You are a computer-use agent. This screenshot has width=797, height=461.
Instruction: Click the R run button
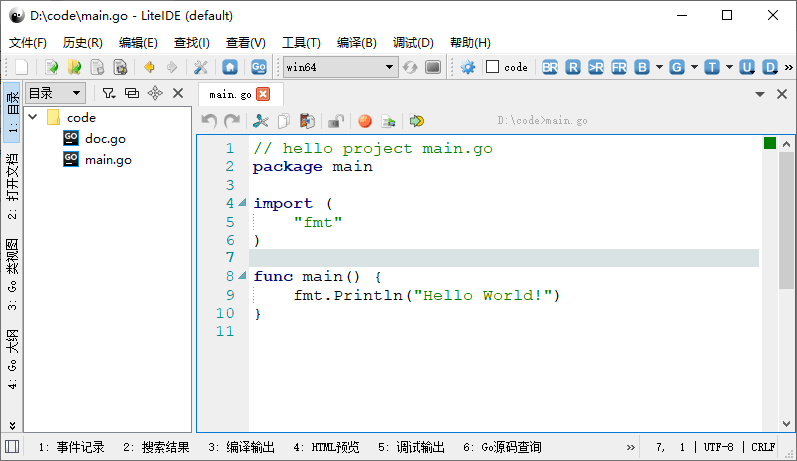(x=573, y=67)
